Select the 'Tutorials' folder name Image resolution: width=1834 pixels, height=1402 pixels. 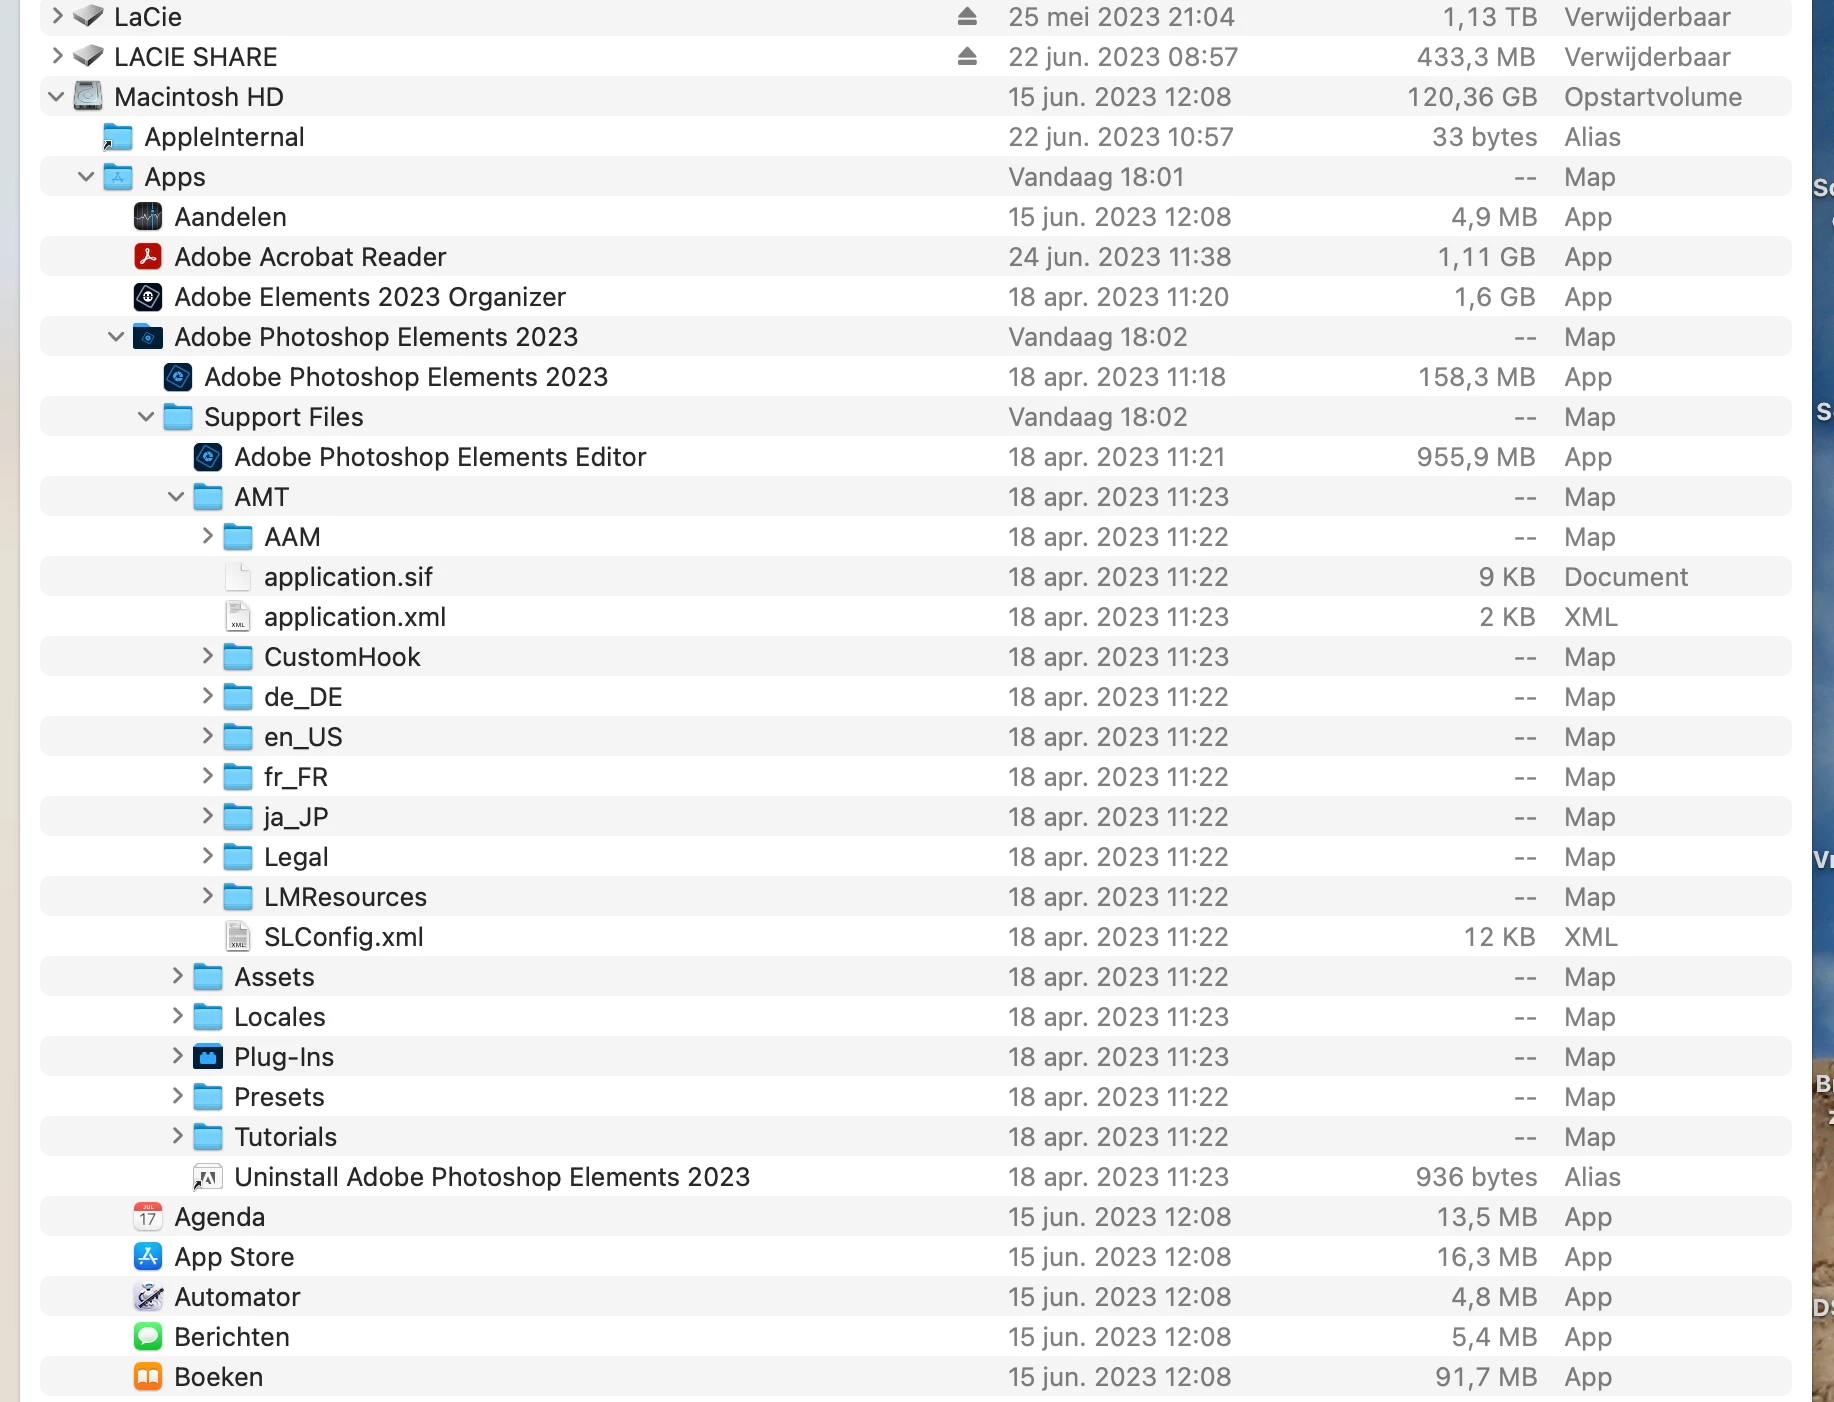tap(285, 1137)
